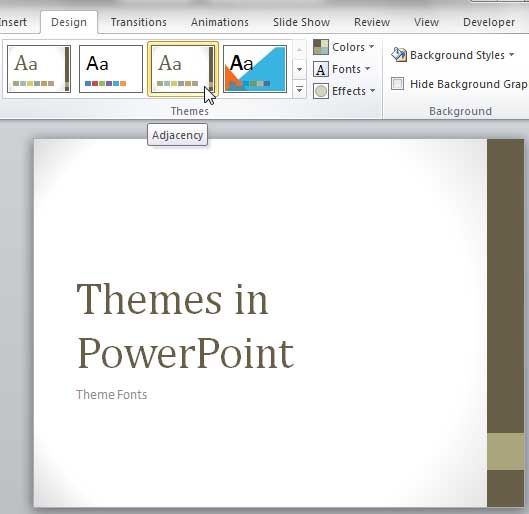Open the Developer tab
The height and width of the screenshot is (514, 529).
pos(489,22)
